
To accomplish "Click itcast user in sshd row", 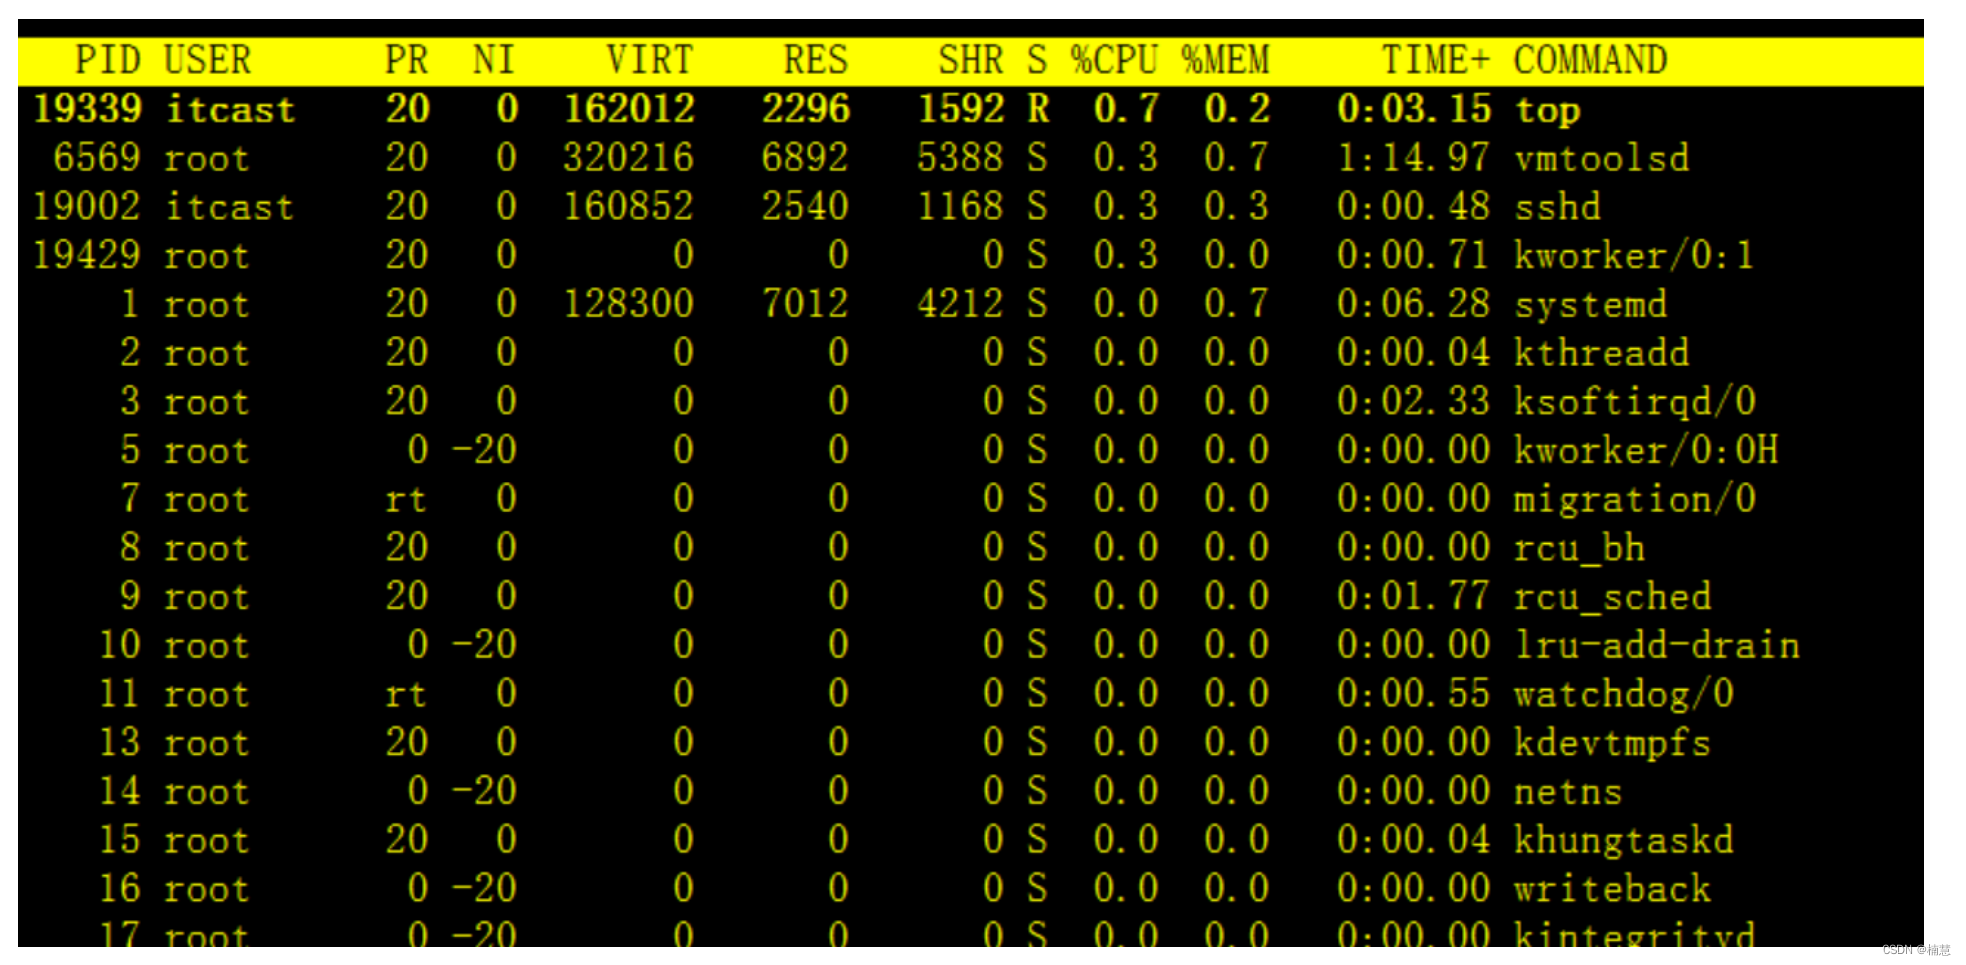I will (229, 207).
